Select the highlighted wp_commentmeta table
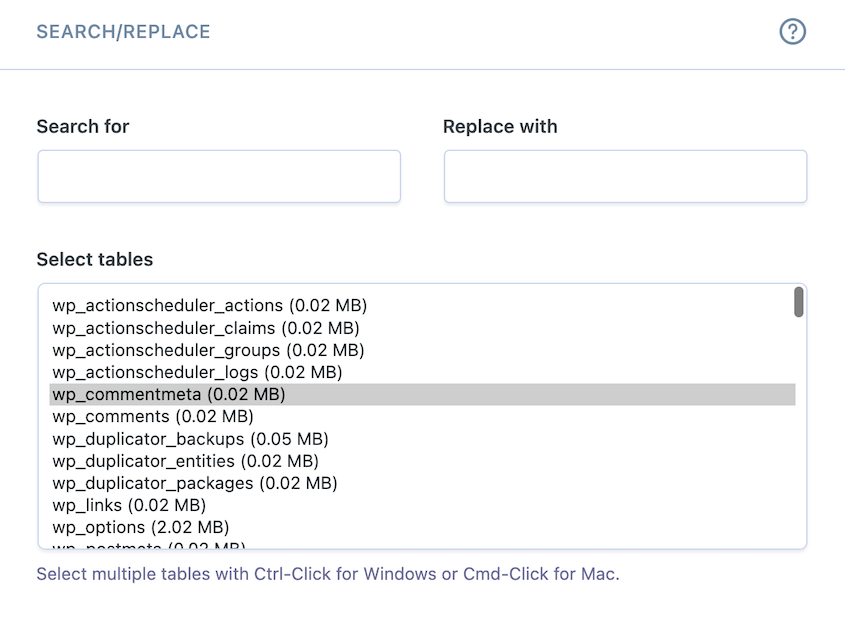The width and height of the screenshot is (845, 624). point(422,394)
